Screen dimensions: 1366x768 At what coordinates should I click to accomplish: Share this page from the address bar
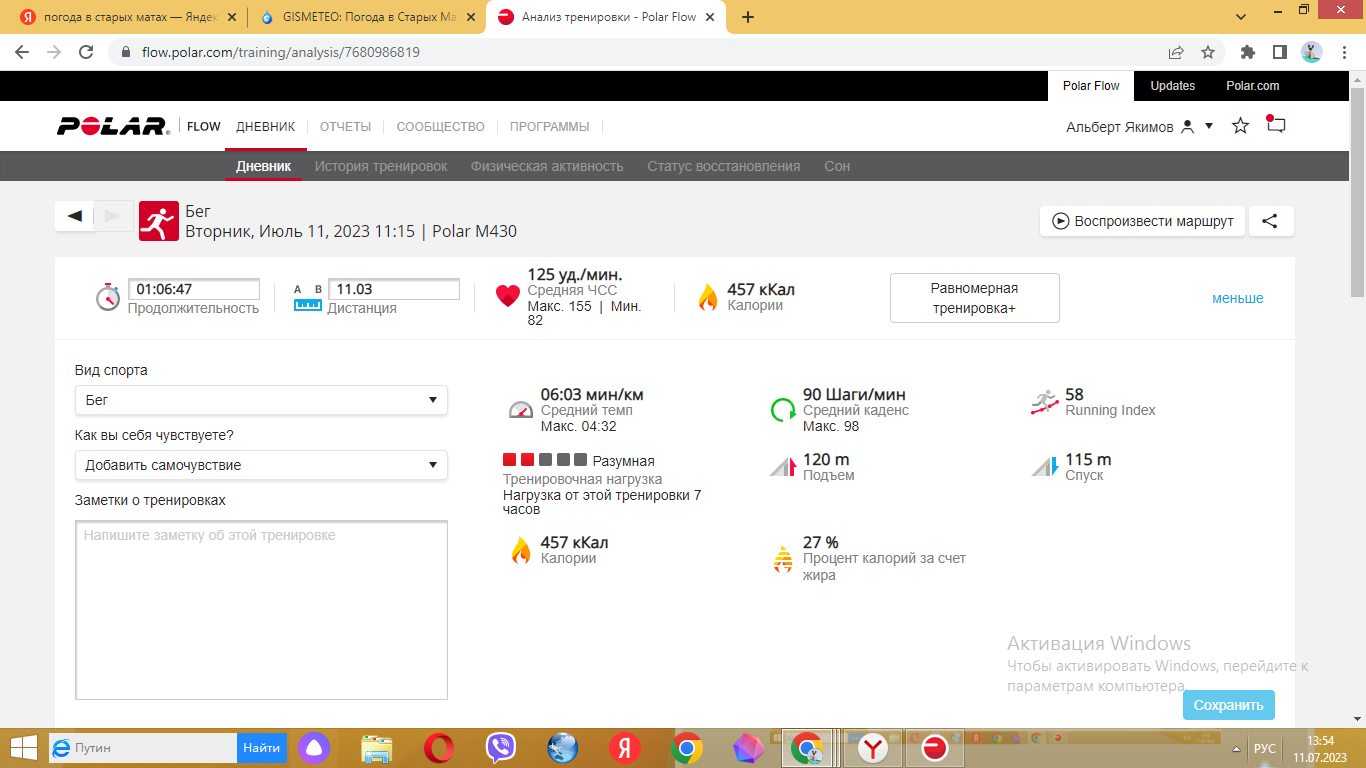1176,52
